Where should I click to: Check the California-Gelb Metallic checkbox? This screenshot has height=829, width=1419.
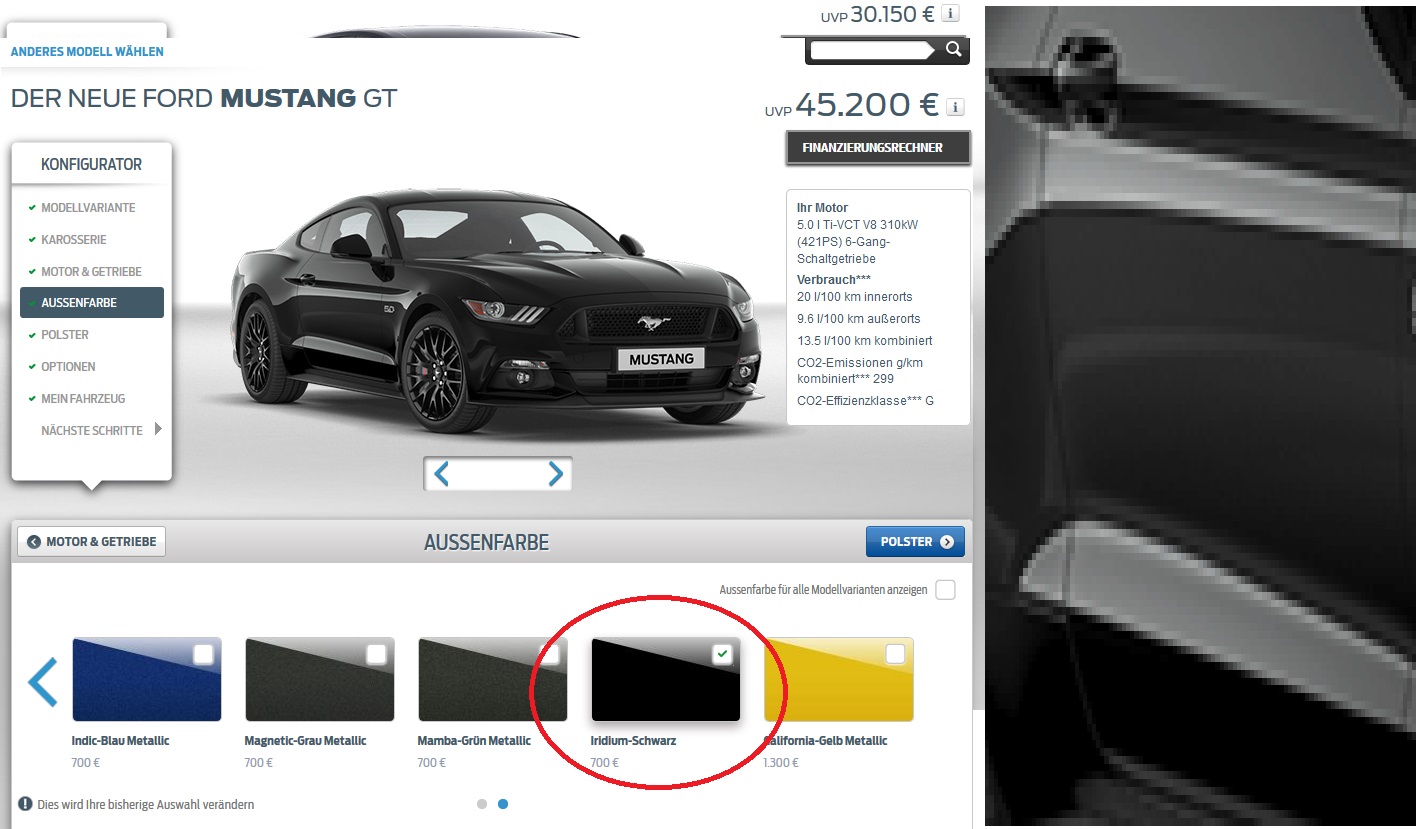[x=895, y=654]
